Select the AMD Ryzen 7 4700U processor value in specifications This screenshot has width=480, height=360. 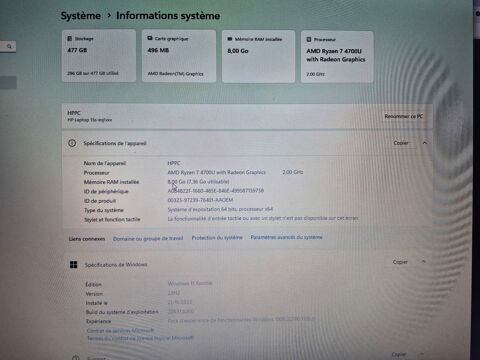point(216,172)
